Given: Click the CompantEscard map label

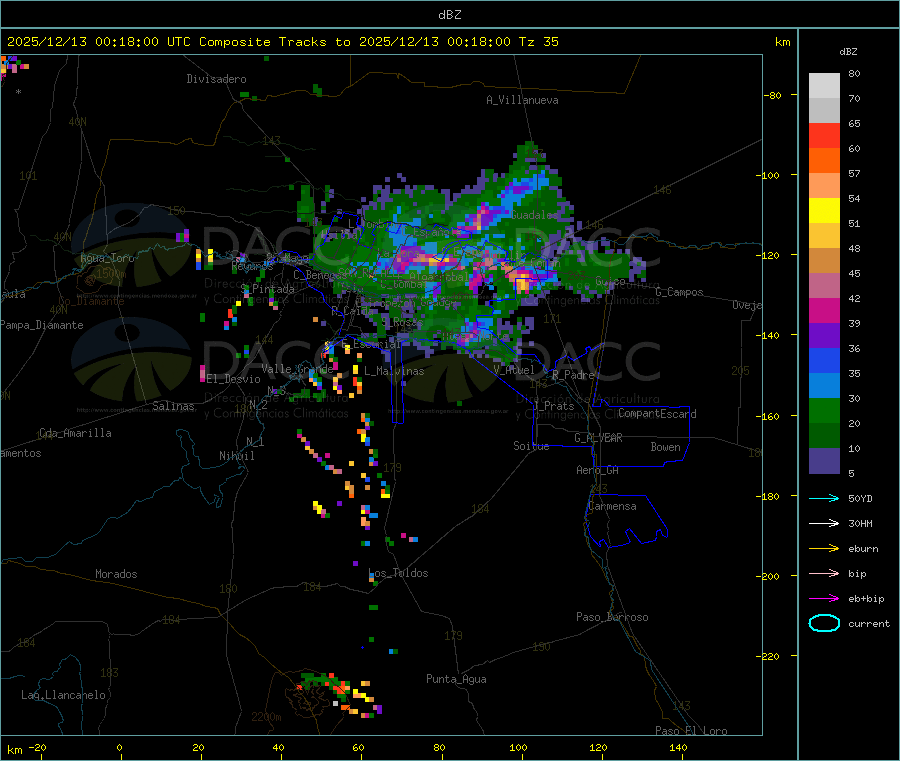Looking at the screenshot, I should pyautogui.click(x=657, y=413).
